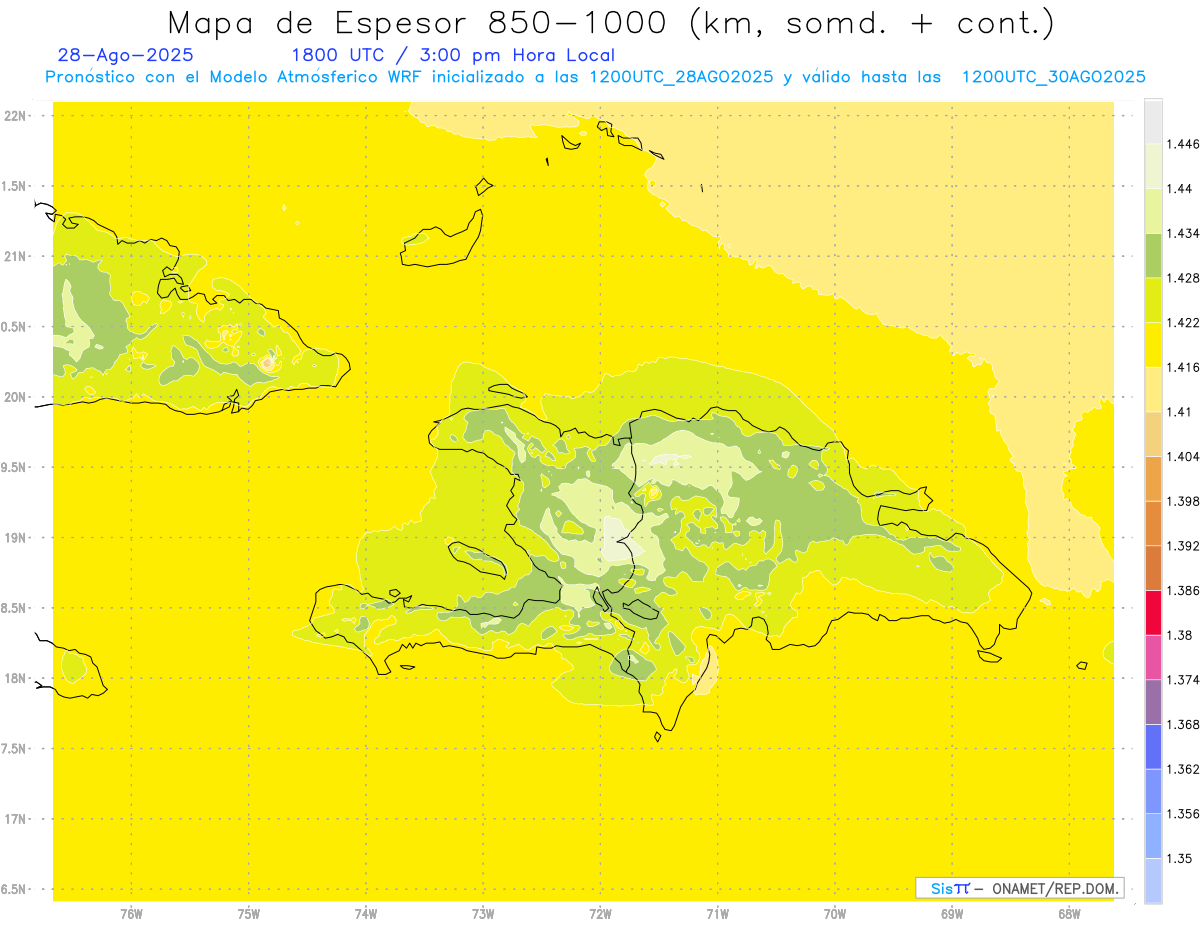Click the '1.428' legend value
This screenshot has width=1200, height=927.
pos(1183,278)
